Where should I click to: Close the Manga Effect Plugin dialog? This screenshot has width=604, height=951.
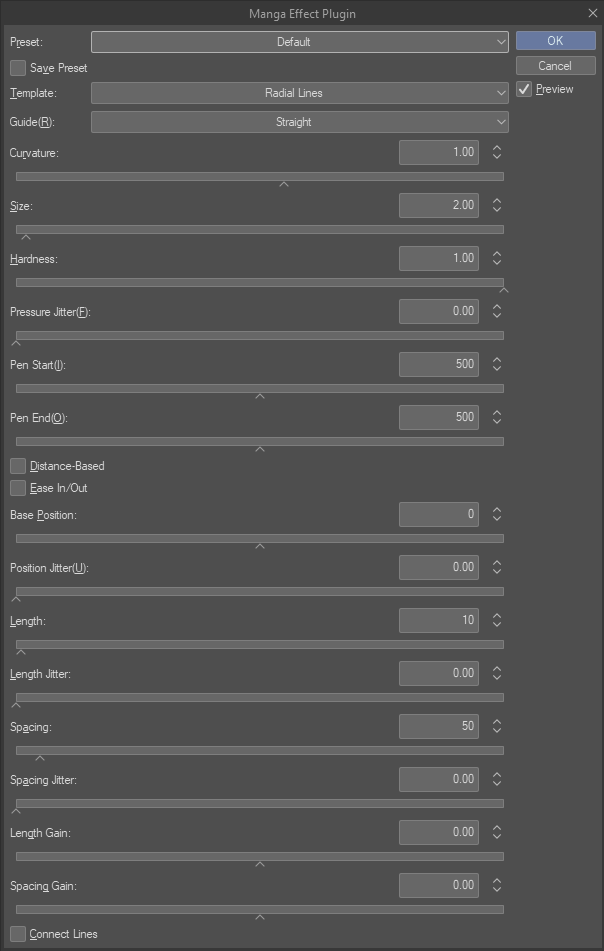(x=591, y=14)
